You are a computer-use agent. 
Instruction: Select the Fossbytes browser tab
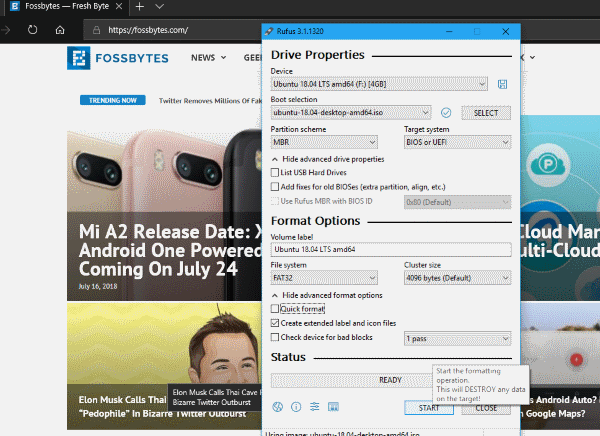(x=60, y=6)
